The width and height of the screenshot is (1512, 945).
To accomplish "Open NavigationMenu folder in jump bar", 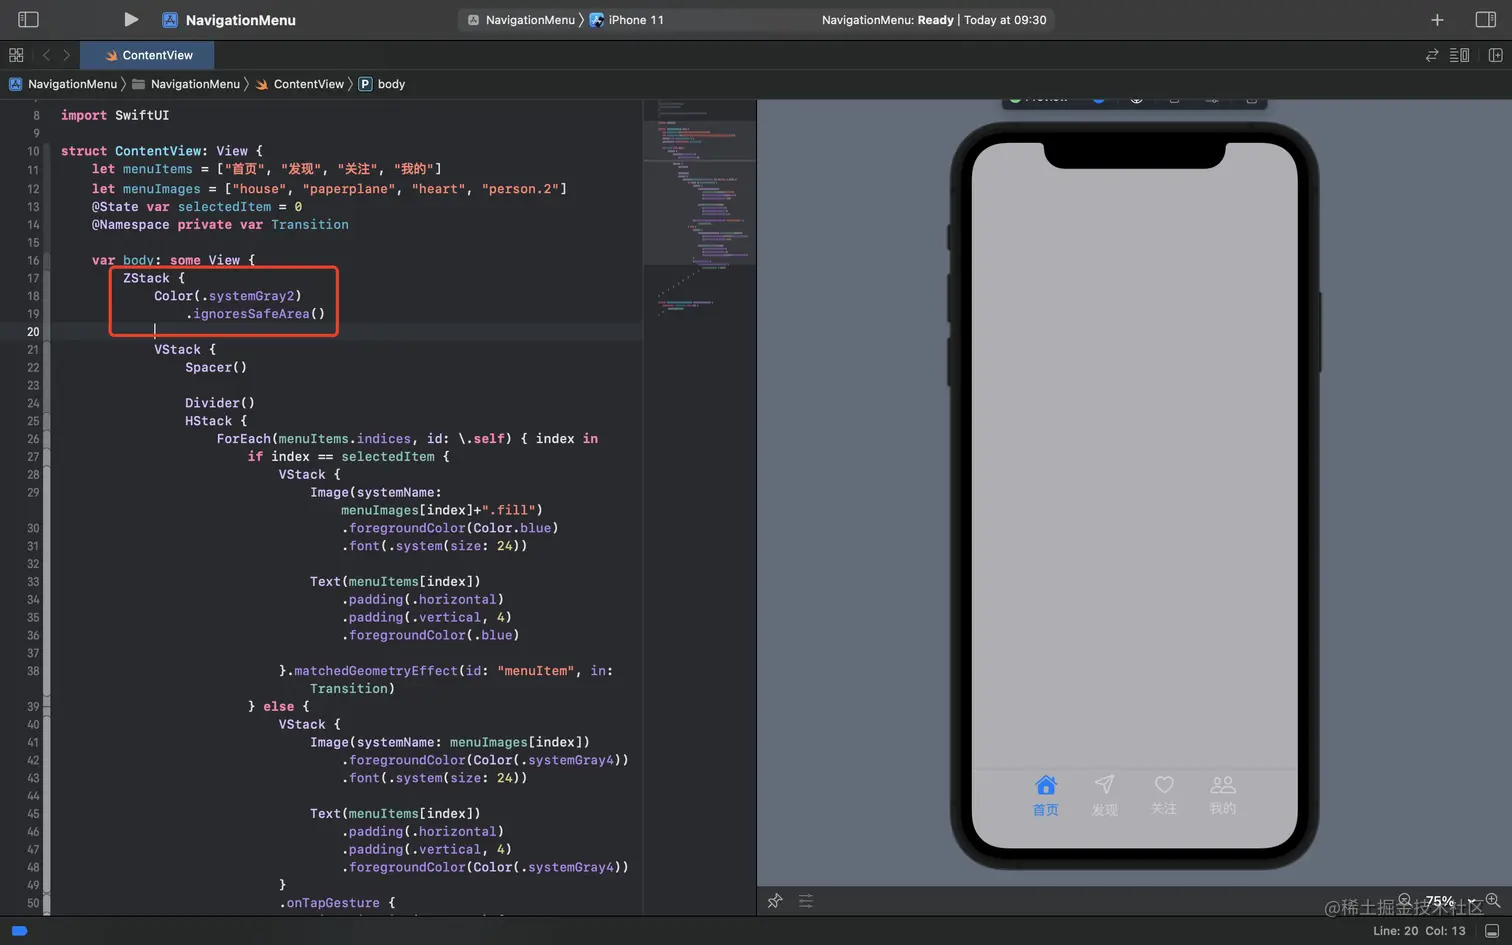I will 186,84.
